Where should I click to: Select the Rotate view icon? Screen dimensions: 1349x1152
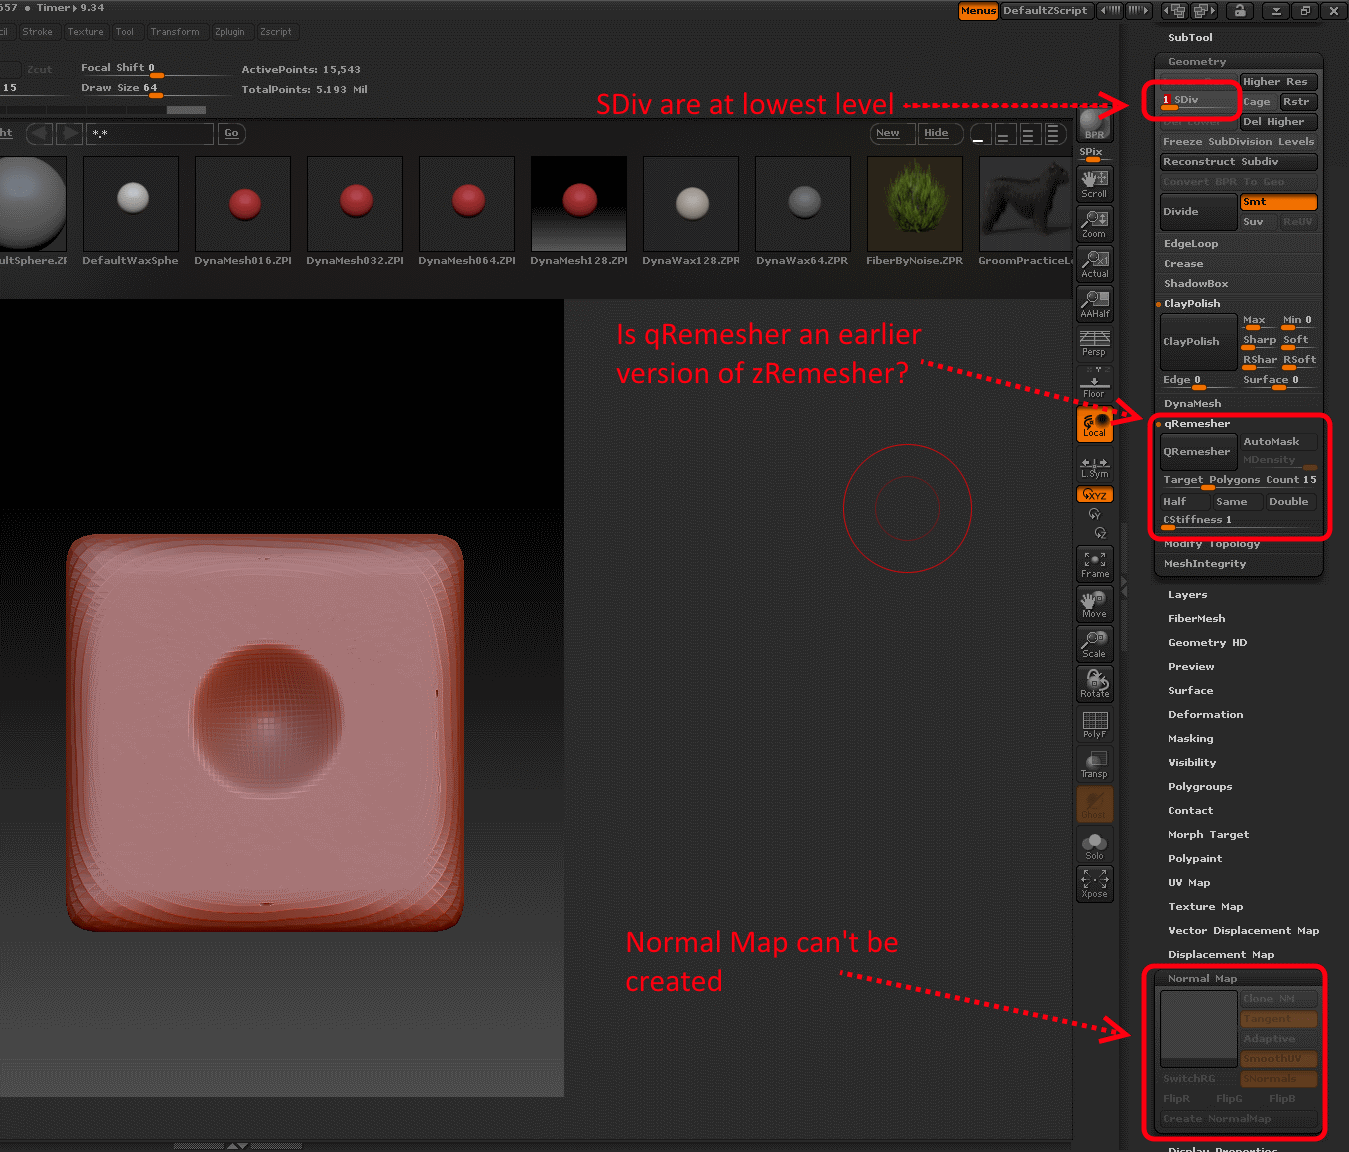pyautogui.click(x=1095, y=684)
